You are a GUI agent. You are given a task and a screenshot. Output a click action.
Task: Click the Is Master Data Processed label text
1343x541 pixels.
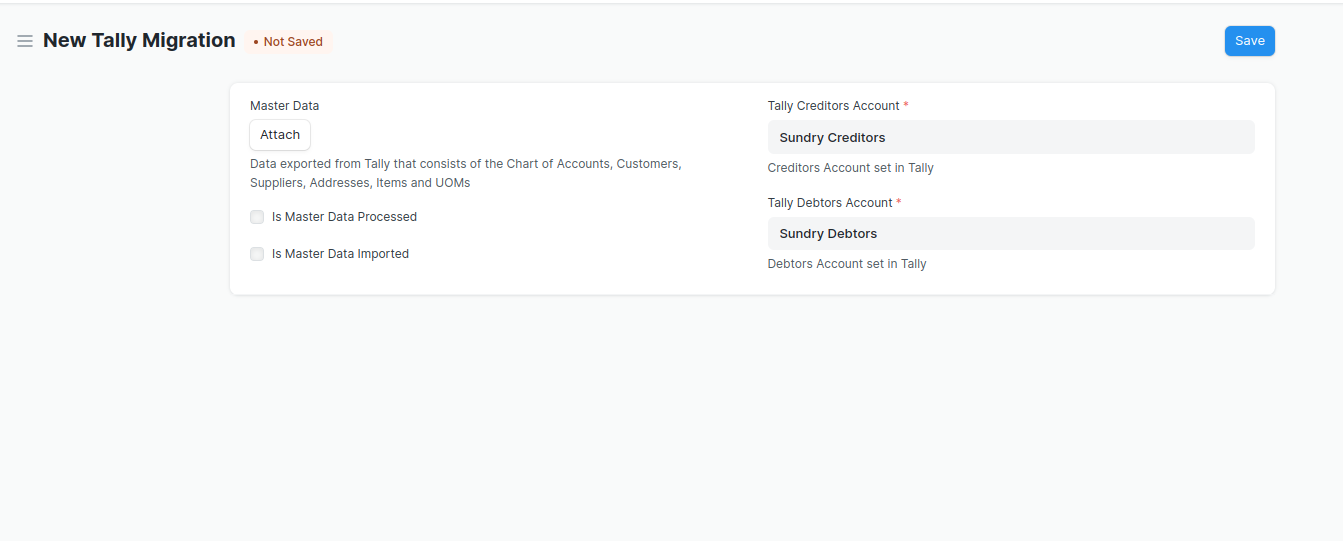tap(344, 217)
